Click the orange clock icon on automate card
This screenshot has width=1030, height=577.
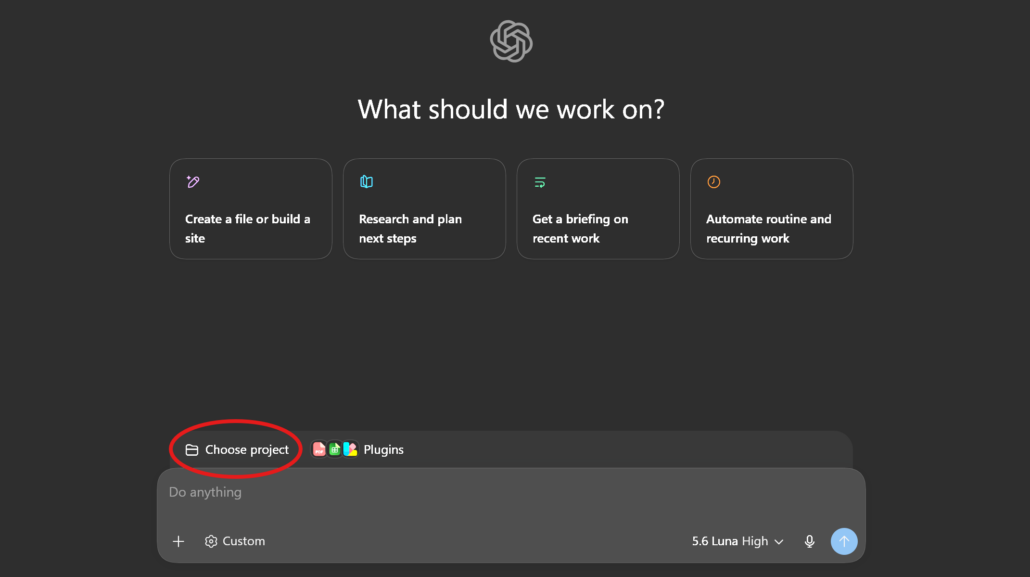point(713,181)
